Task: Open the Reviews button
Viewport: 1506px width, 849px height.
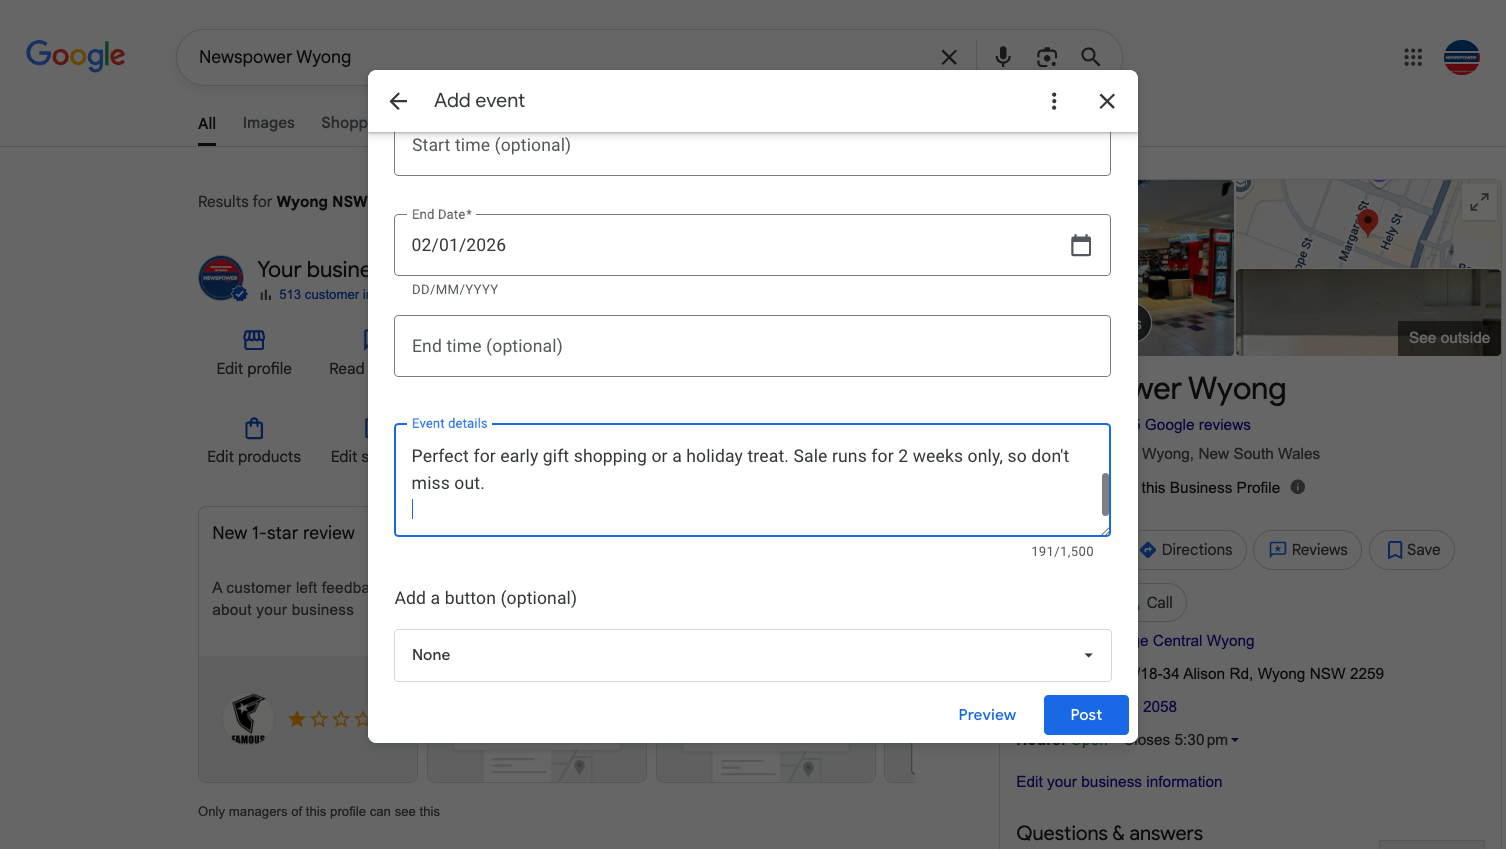Action: point(1308,550)
